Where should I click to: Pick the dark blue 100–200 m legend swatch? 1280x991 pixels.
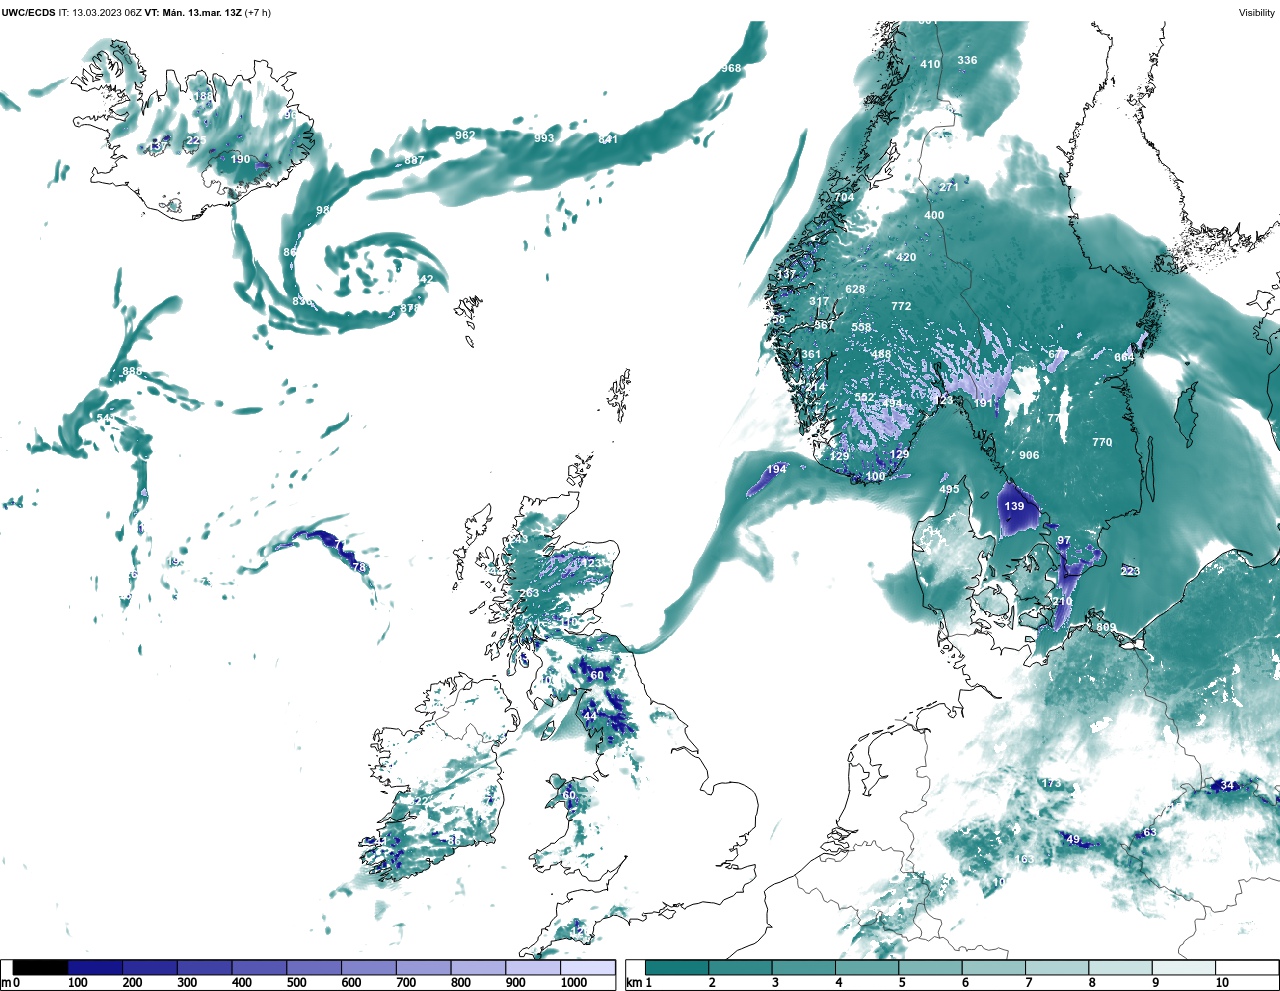[x=95, y=968]
